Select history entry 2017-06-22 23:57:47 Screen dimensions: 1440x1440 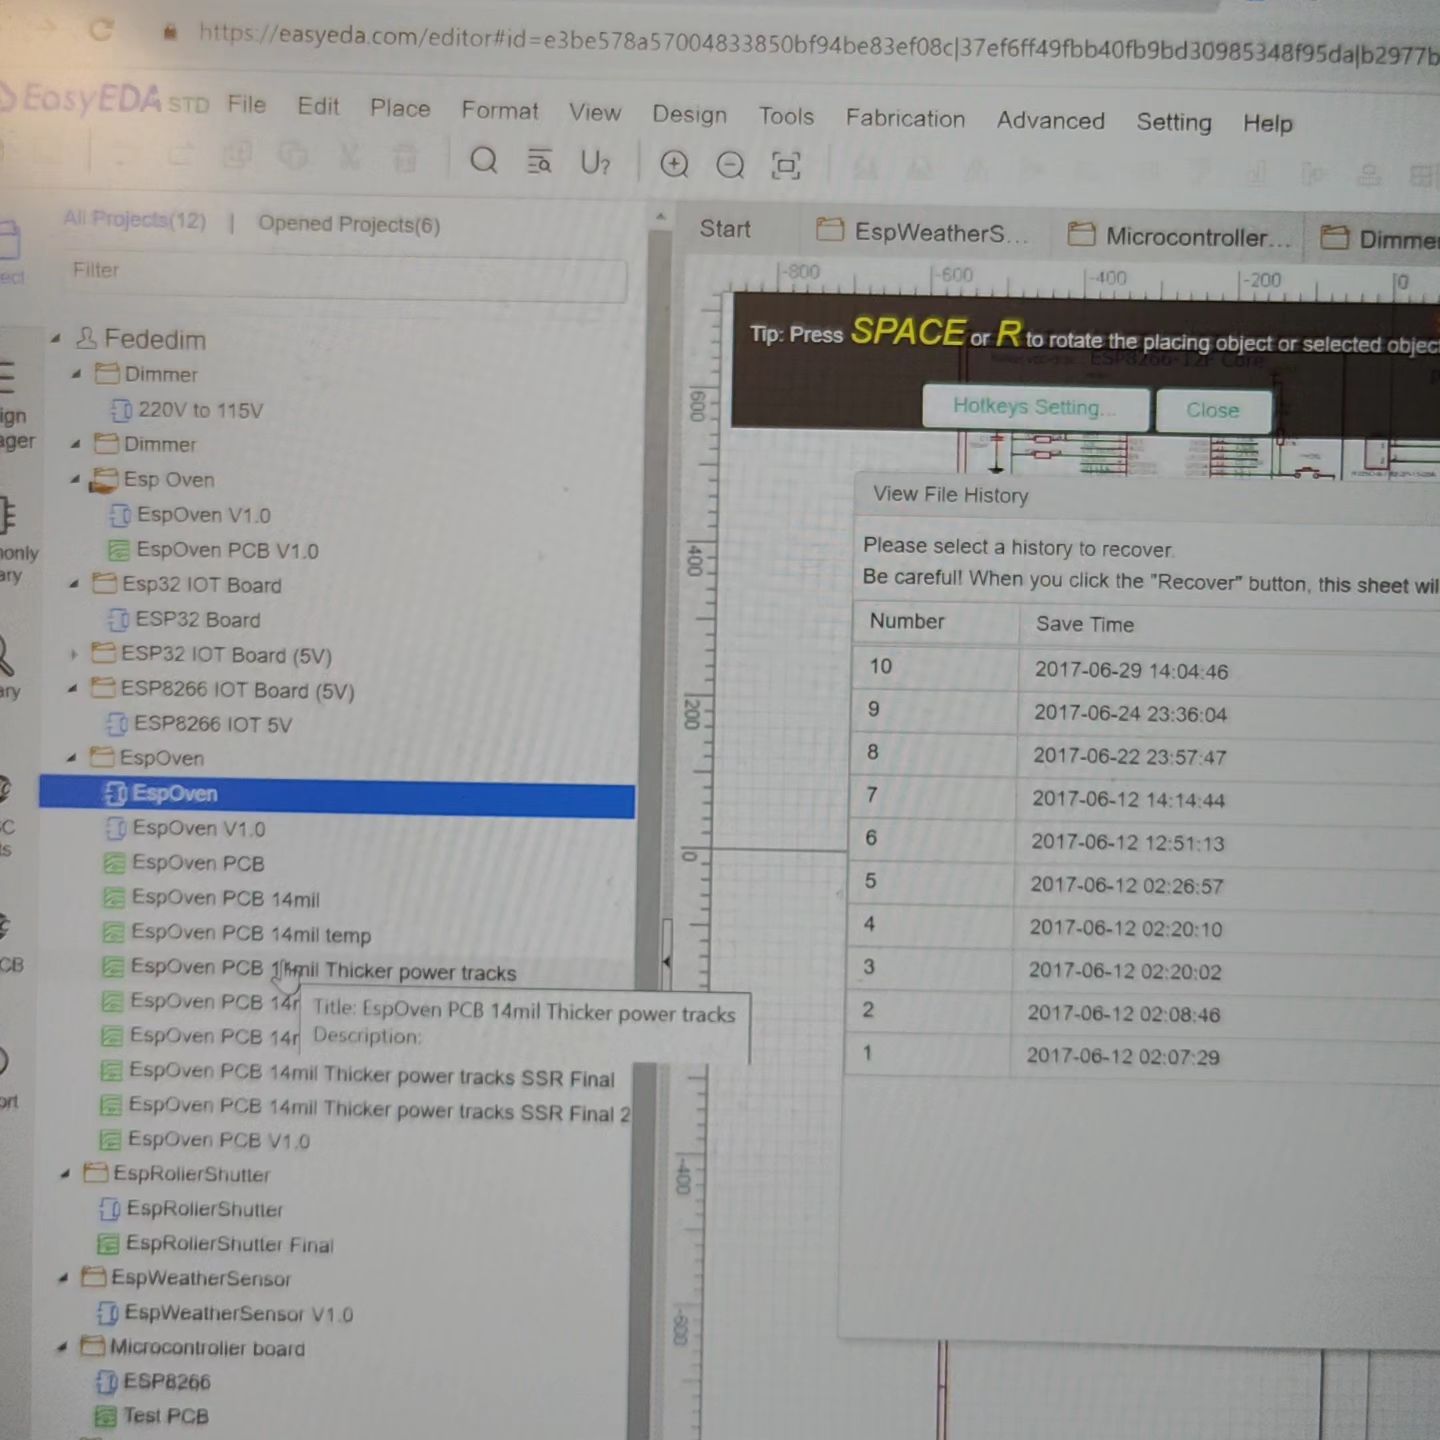1146,755
